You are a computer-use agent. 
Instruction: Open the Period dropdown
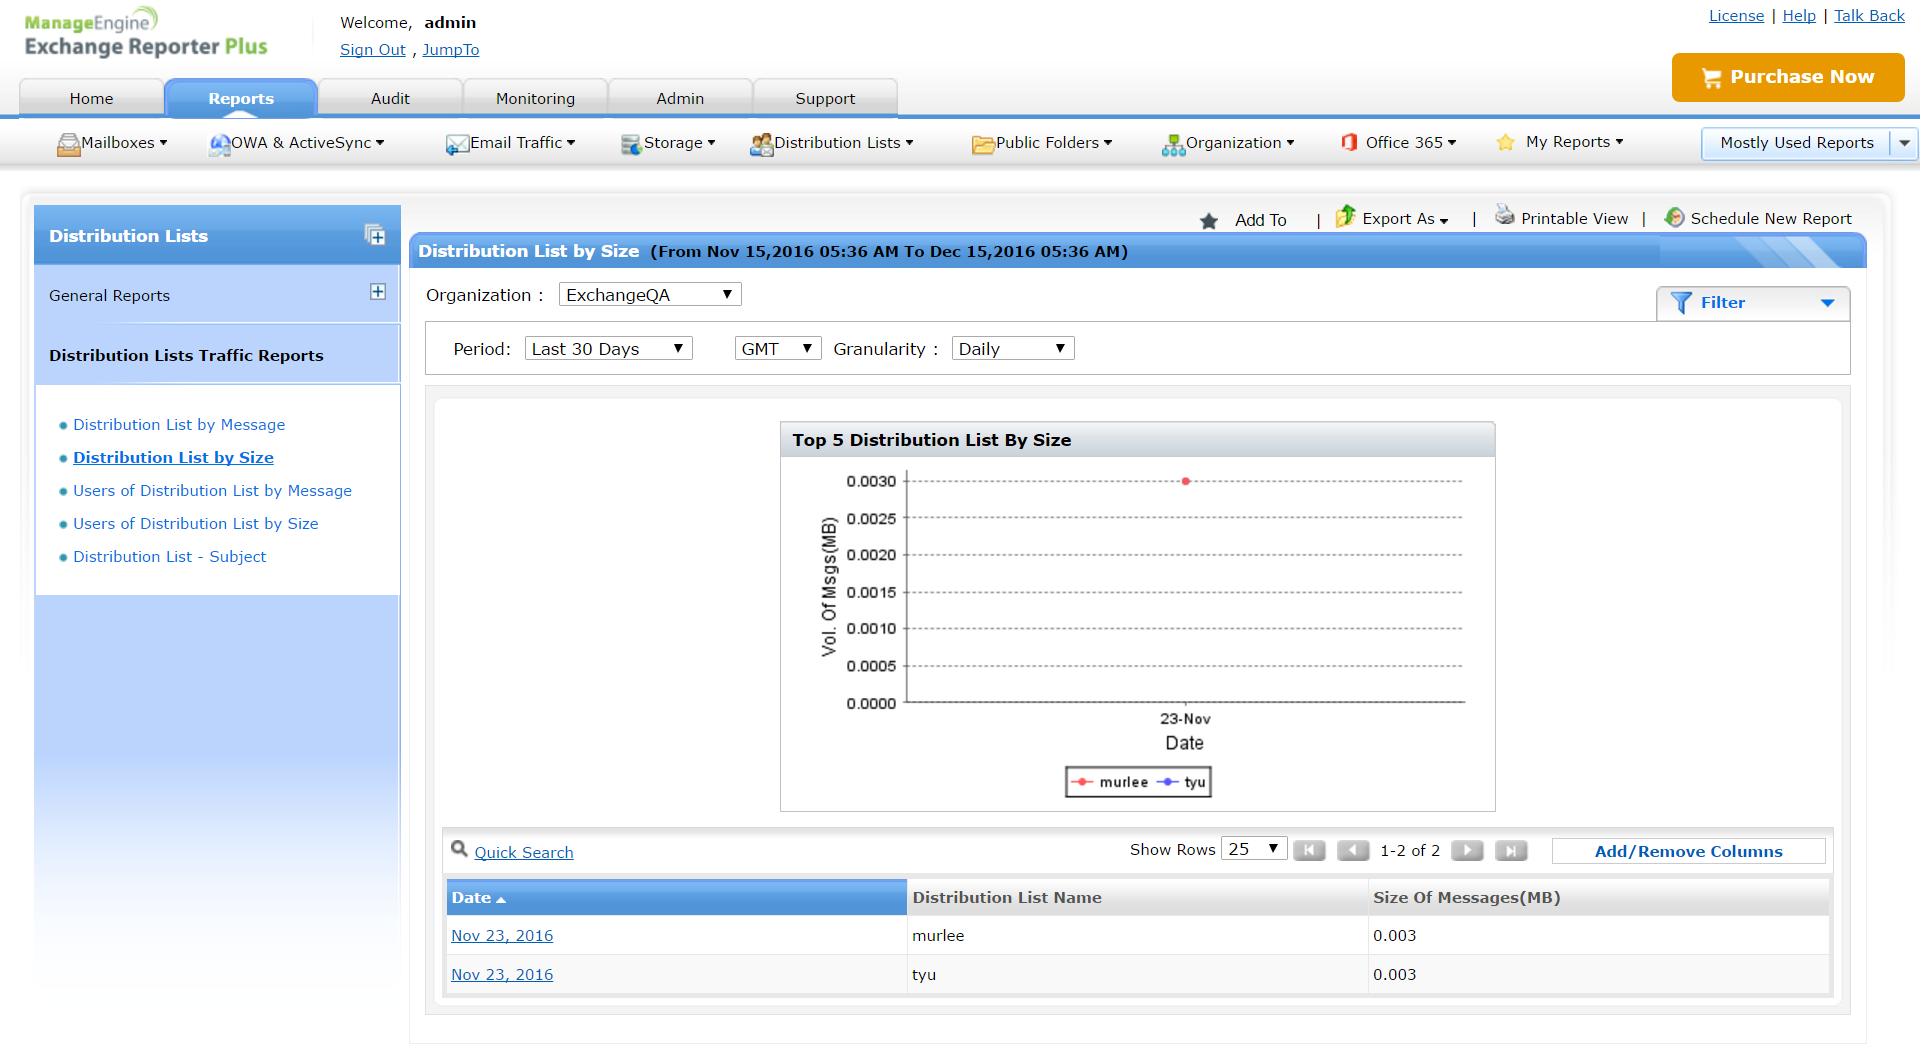(608, 348)
